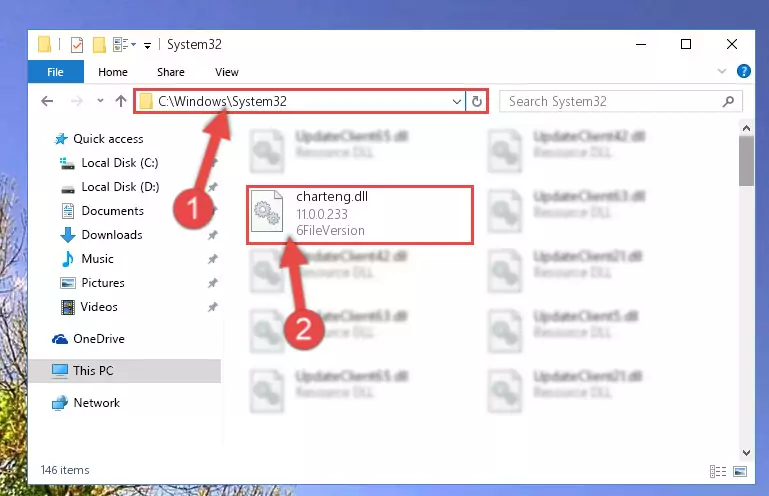The width and height of the screenshot is (769, 496).
Task: Go back with the left arrow button
Action: [x=47, y=101]
